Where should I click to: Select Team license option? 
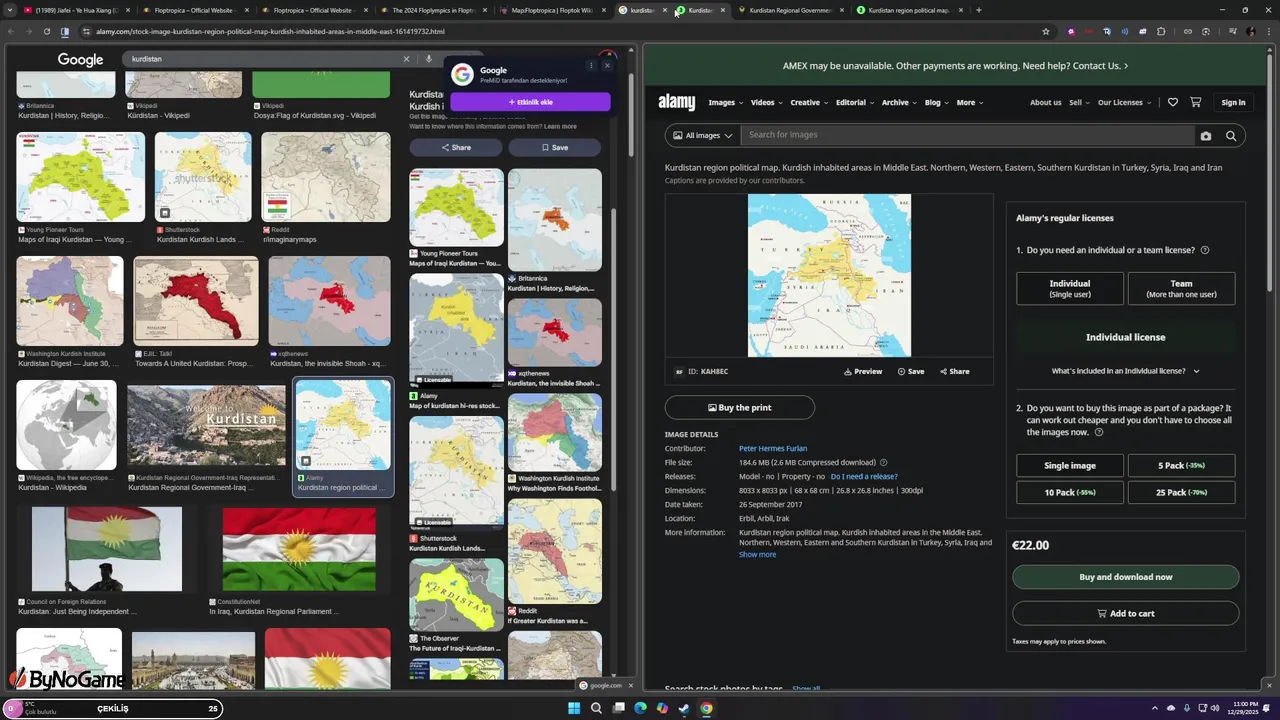(x=1181, y=289)
